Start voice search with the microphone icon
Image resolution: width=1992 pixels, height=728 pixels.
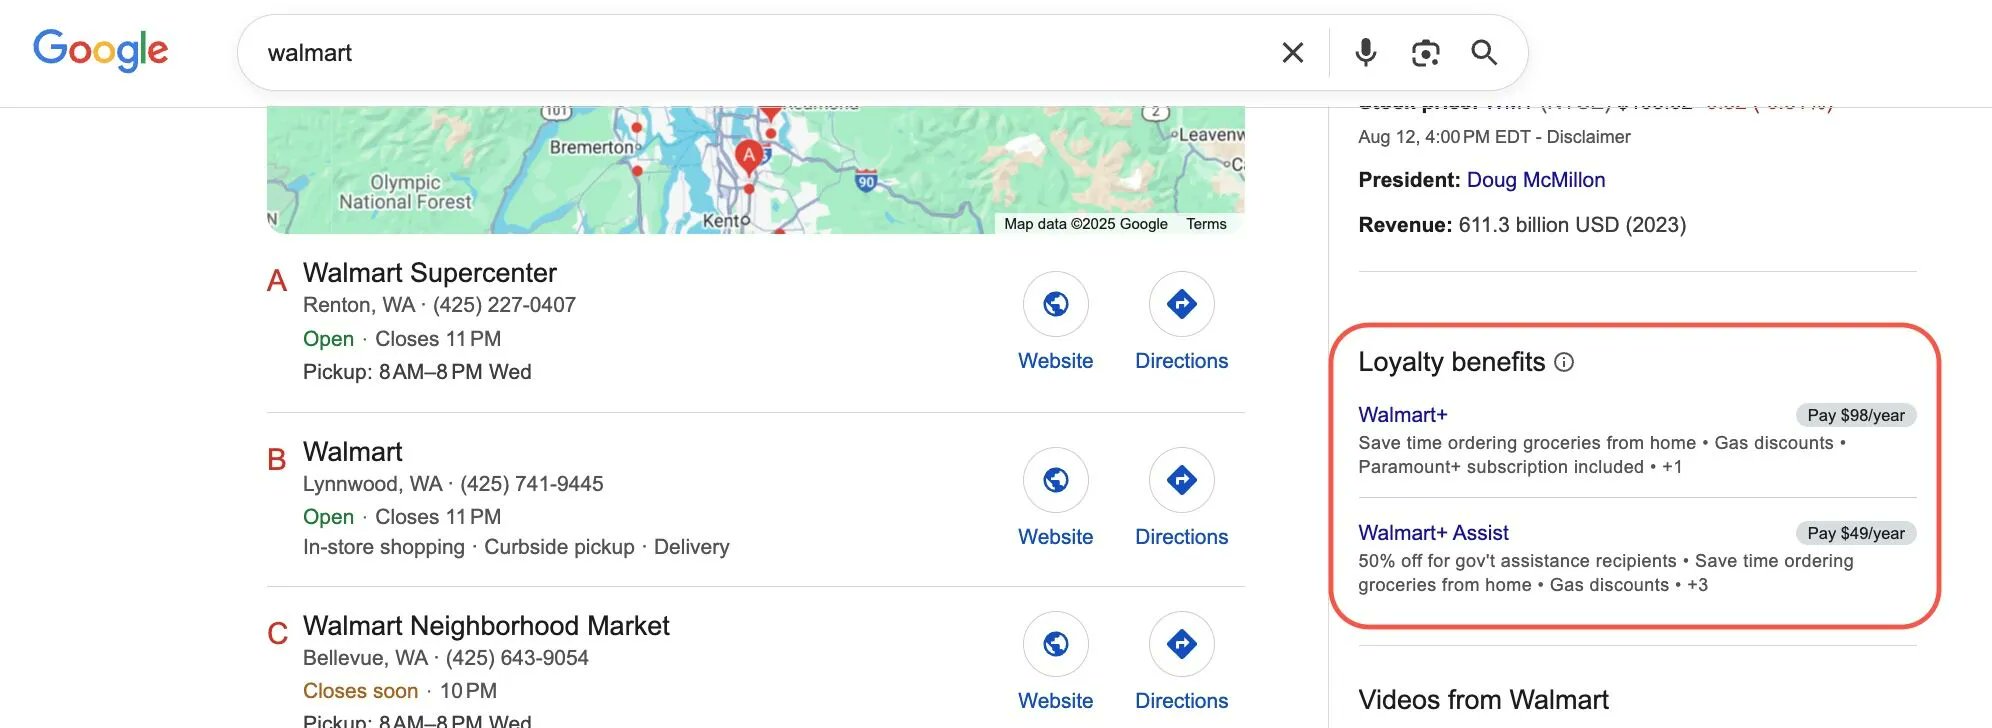pyautogui.click(x=1364, y=52)
